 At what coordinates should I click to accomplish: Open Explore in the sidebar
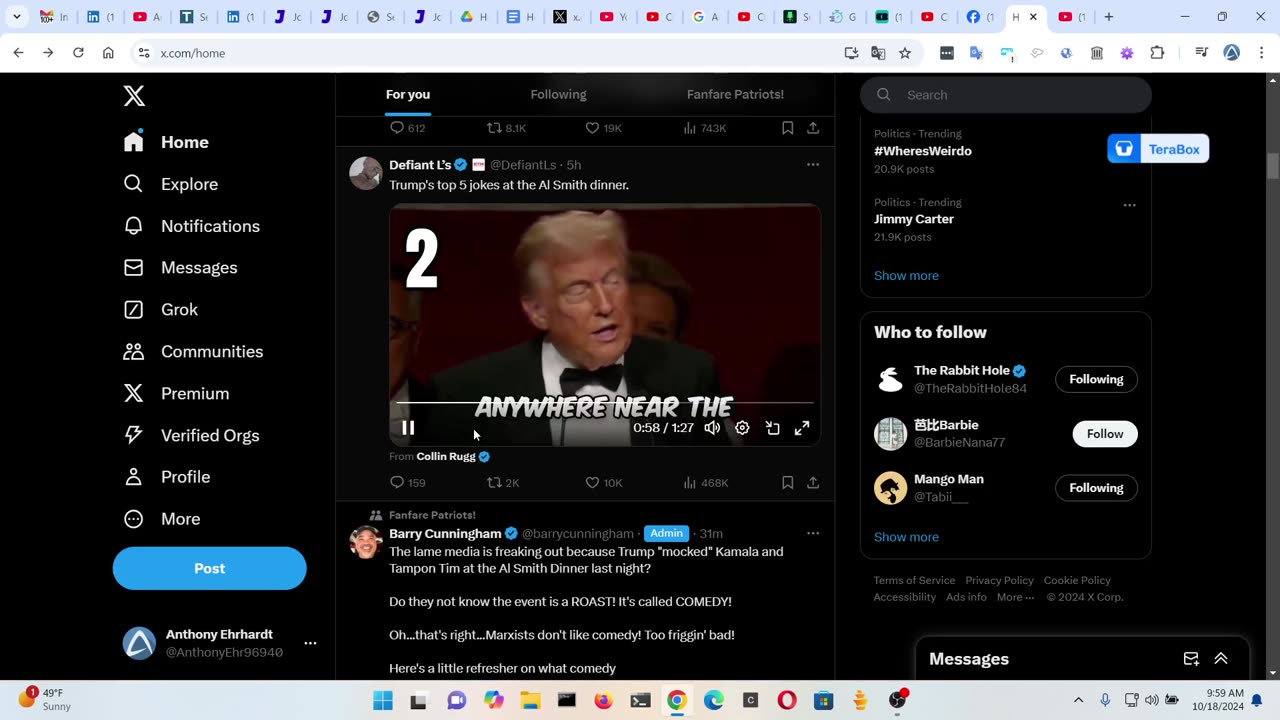tap(170, 184)
